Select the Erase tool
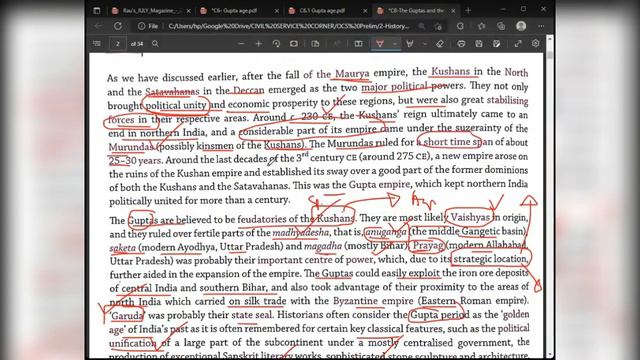This screenshot has width=640, height=360. [x=440, y=43]
